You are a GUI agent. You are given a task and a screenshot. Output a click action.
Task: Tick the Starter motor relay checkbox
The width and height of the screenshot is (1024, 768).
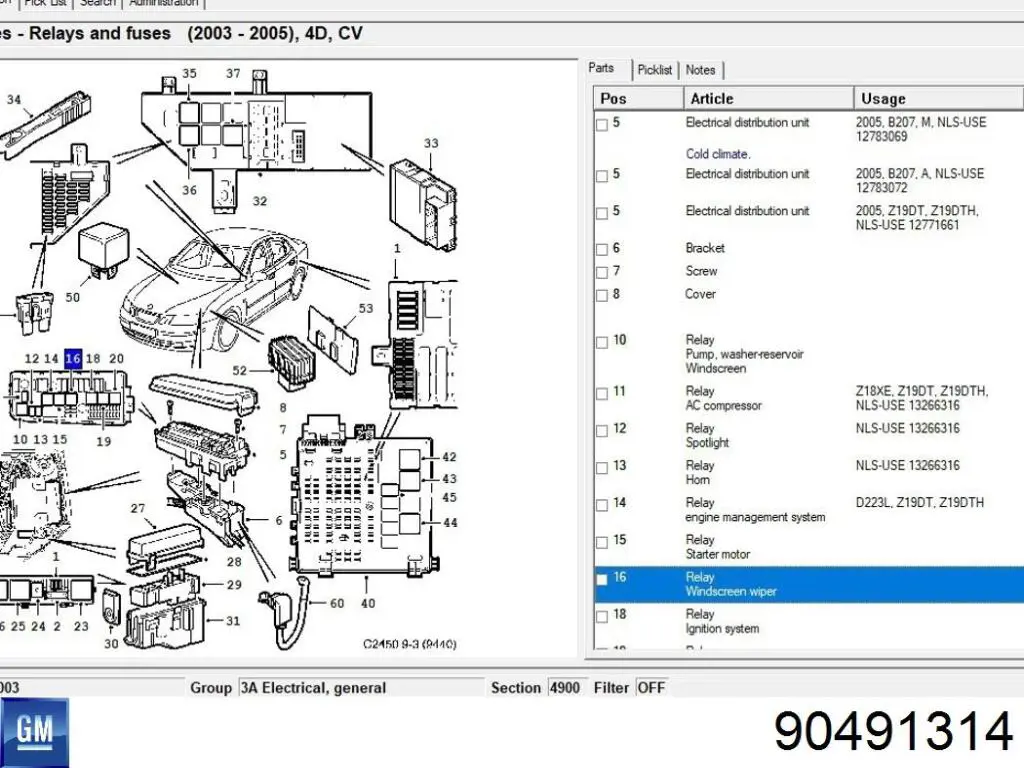click(x=602, y=542)
